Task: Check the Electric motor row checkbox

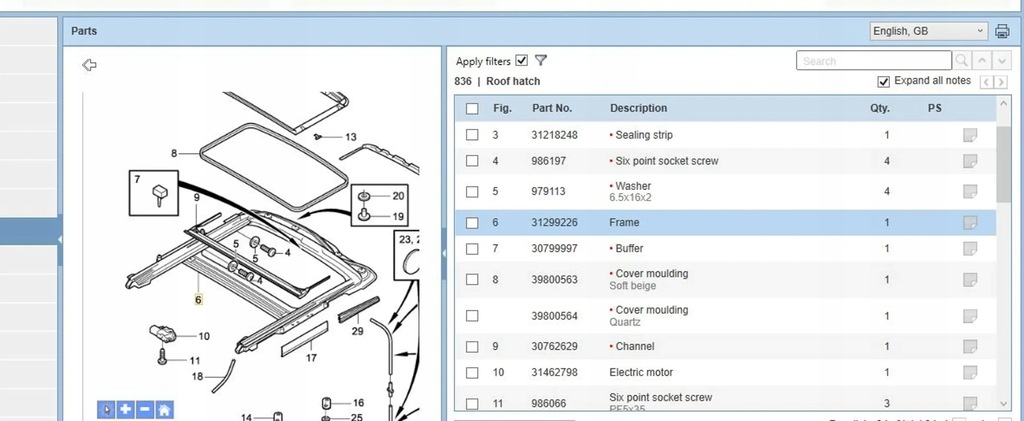Action: coord(472,373)
